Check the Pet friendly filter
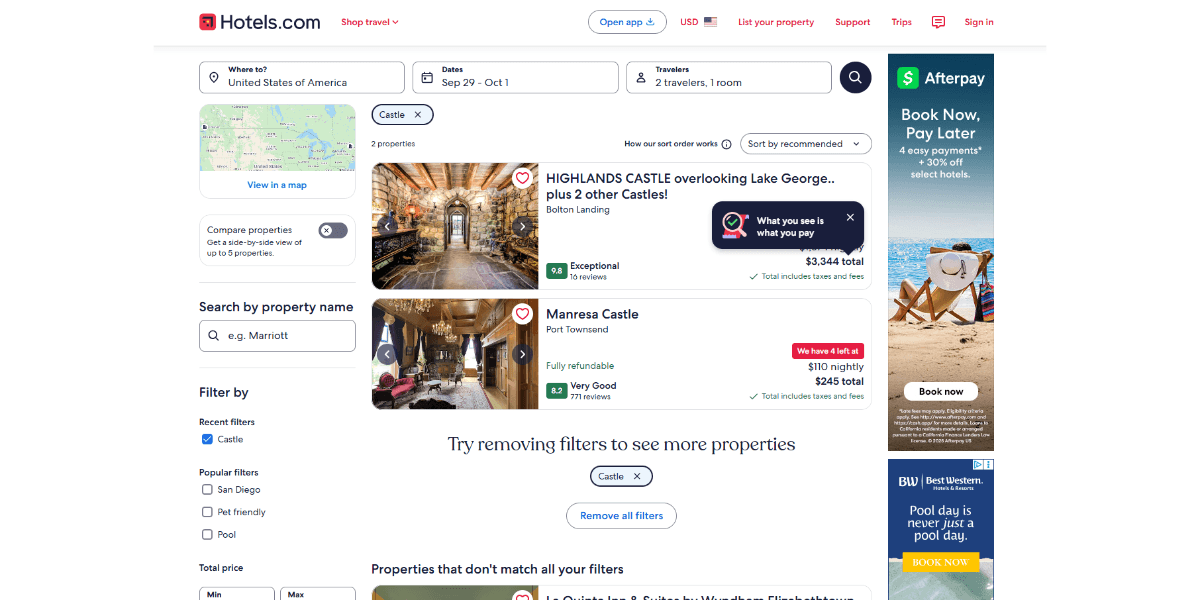 207,512
